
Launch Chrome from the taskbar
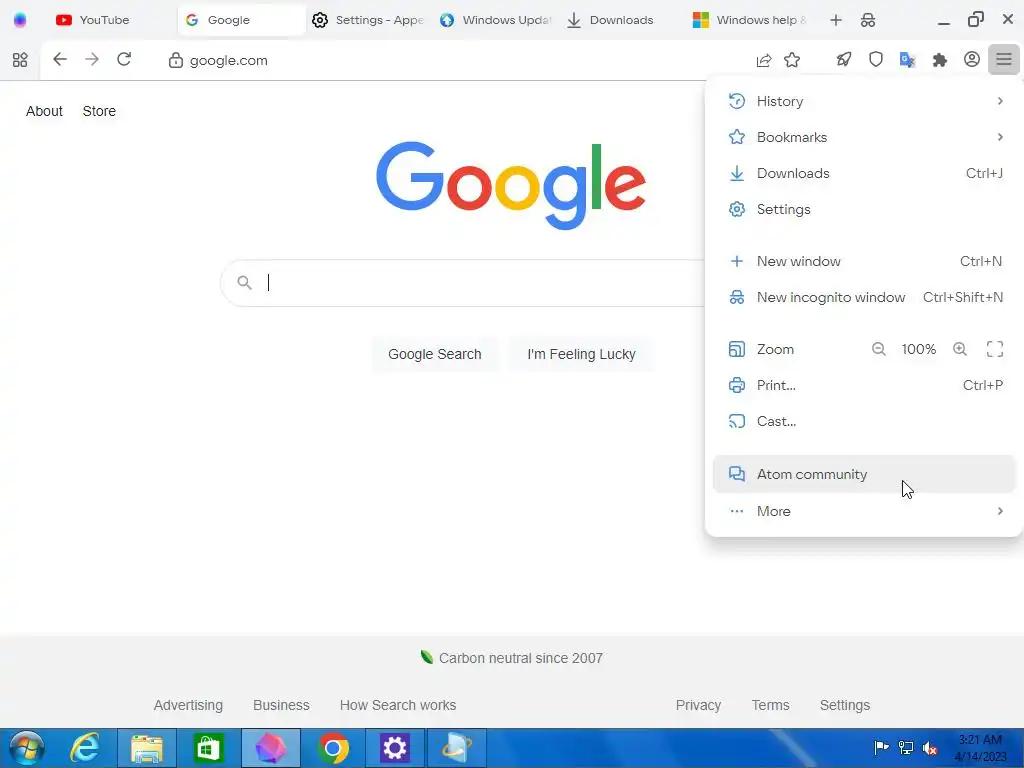coord(333,748)
